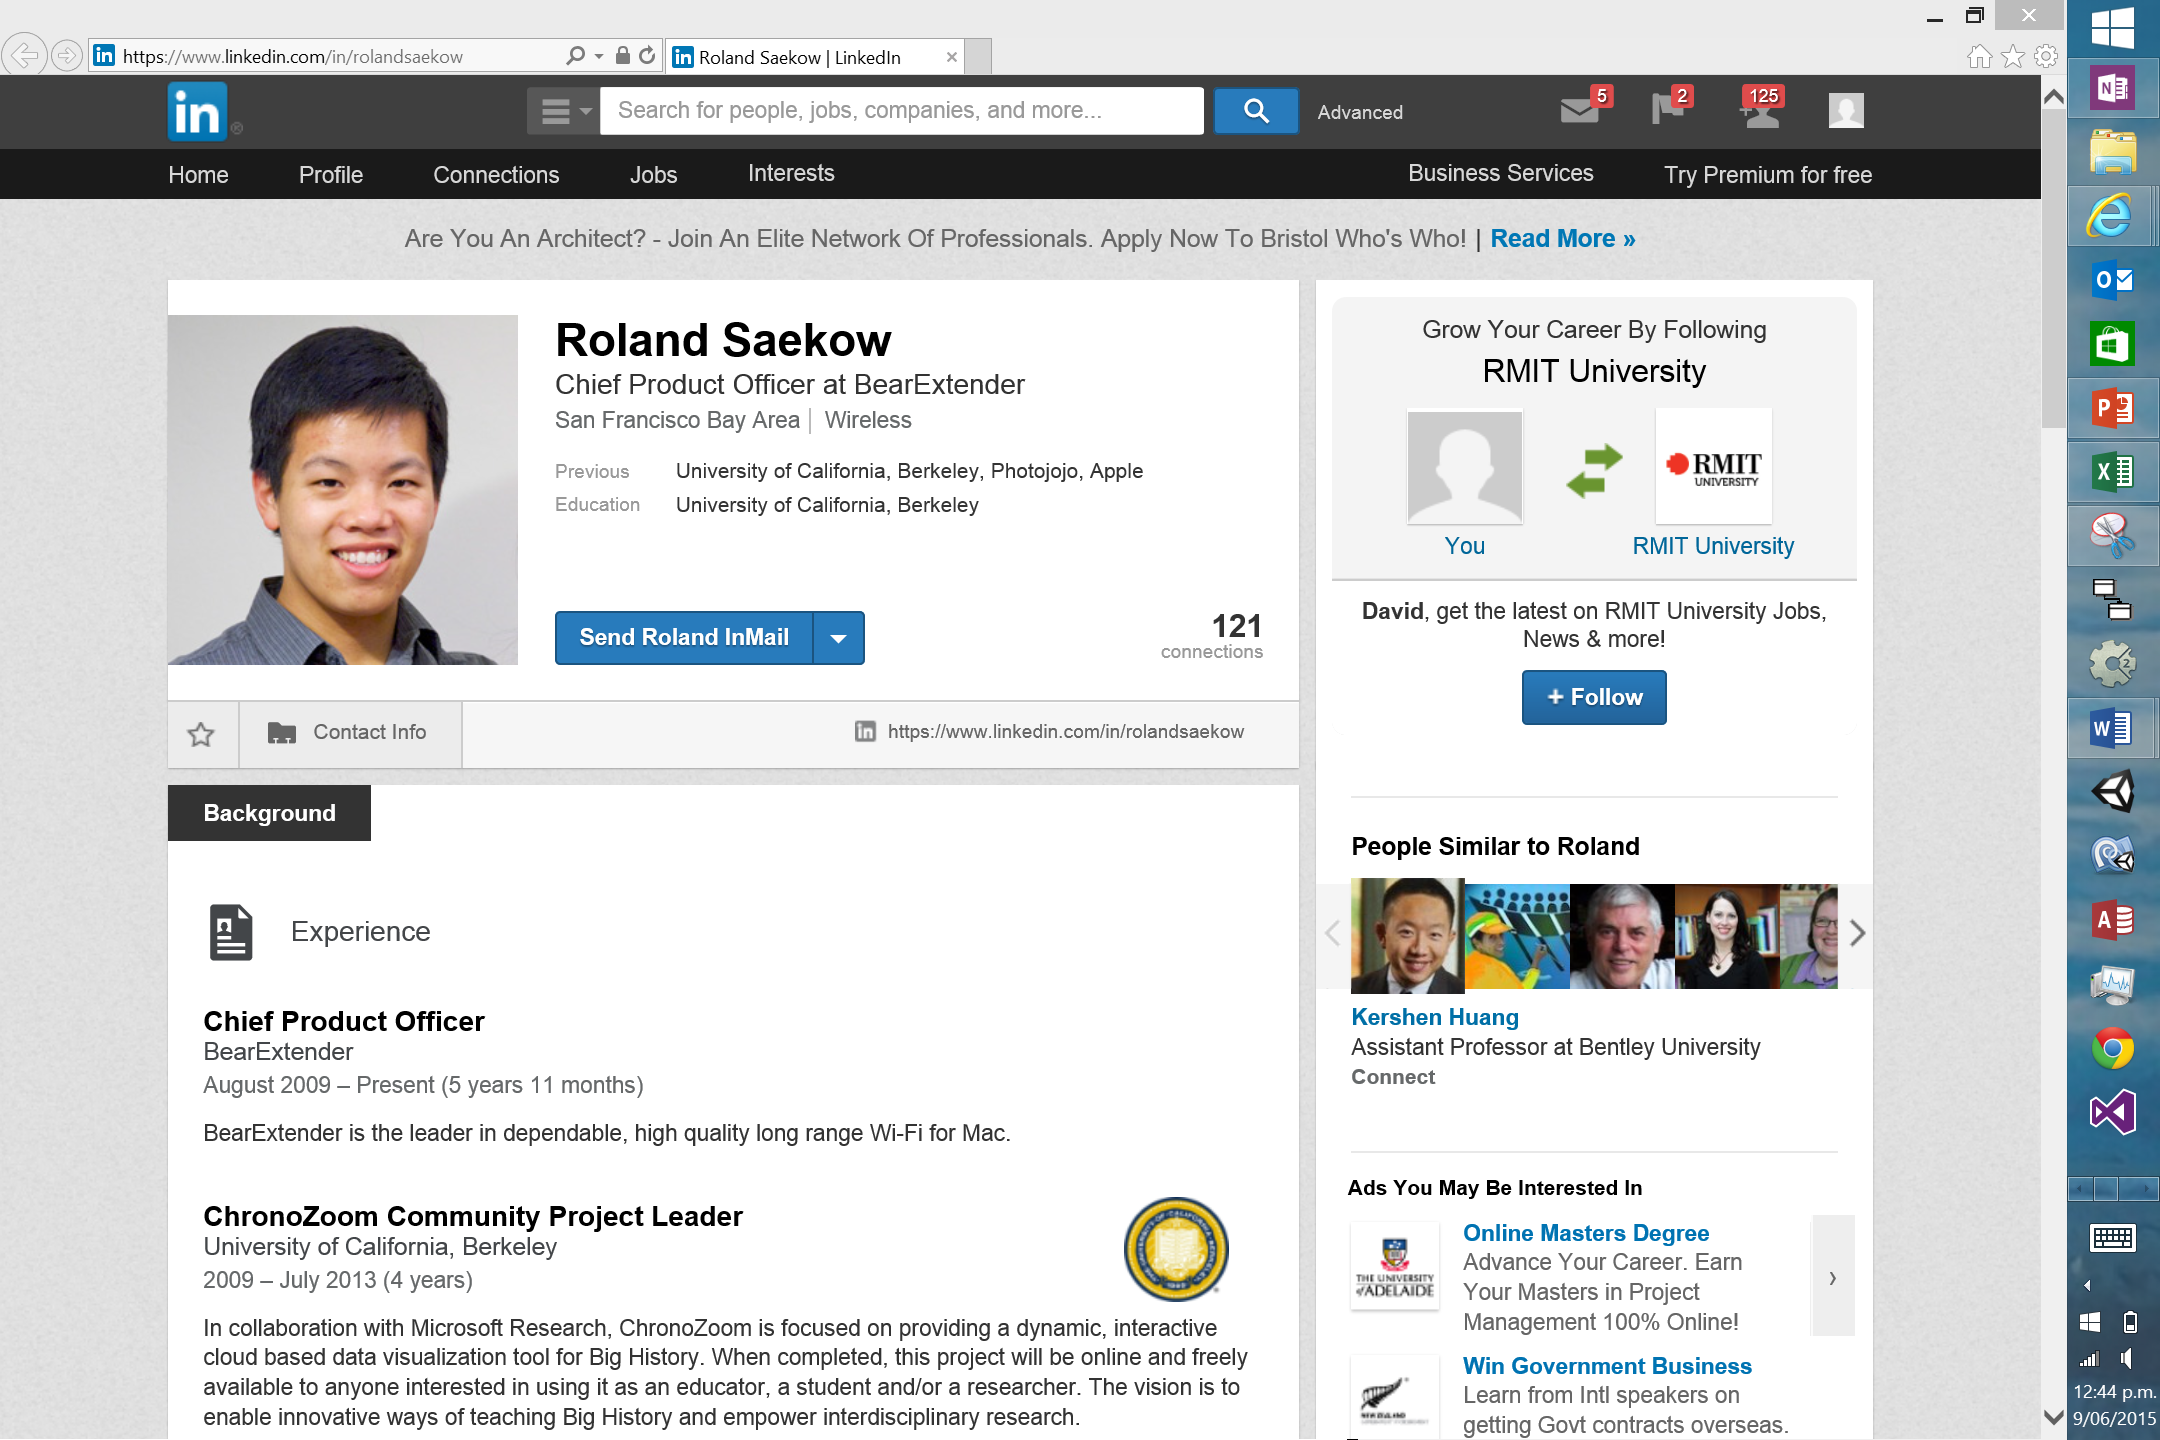Open the add connections icon
Image resolution: width=2160 pixels, height=1440 pixels.
tap(1760, 112)
